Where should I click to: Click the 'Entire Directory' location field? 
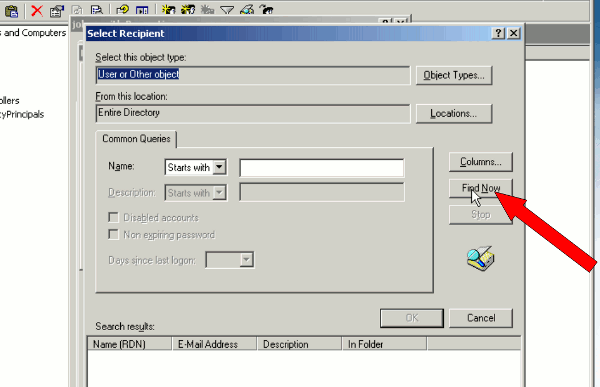pyautogui.click(x=253, y=113)
